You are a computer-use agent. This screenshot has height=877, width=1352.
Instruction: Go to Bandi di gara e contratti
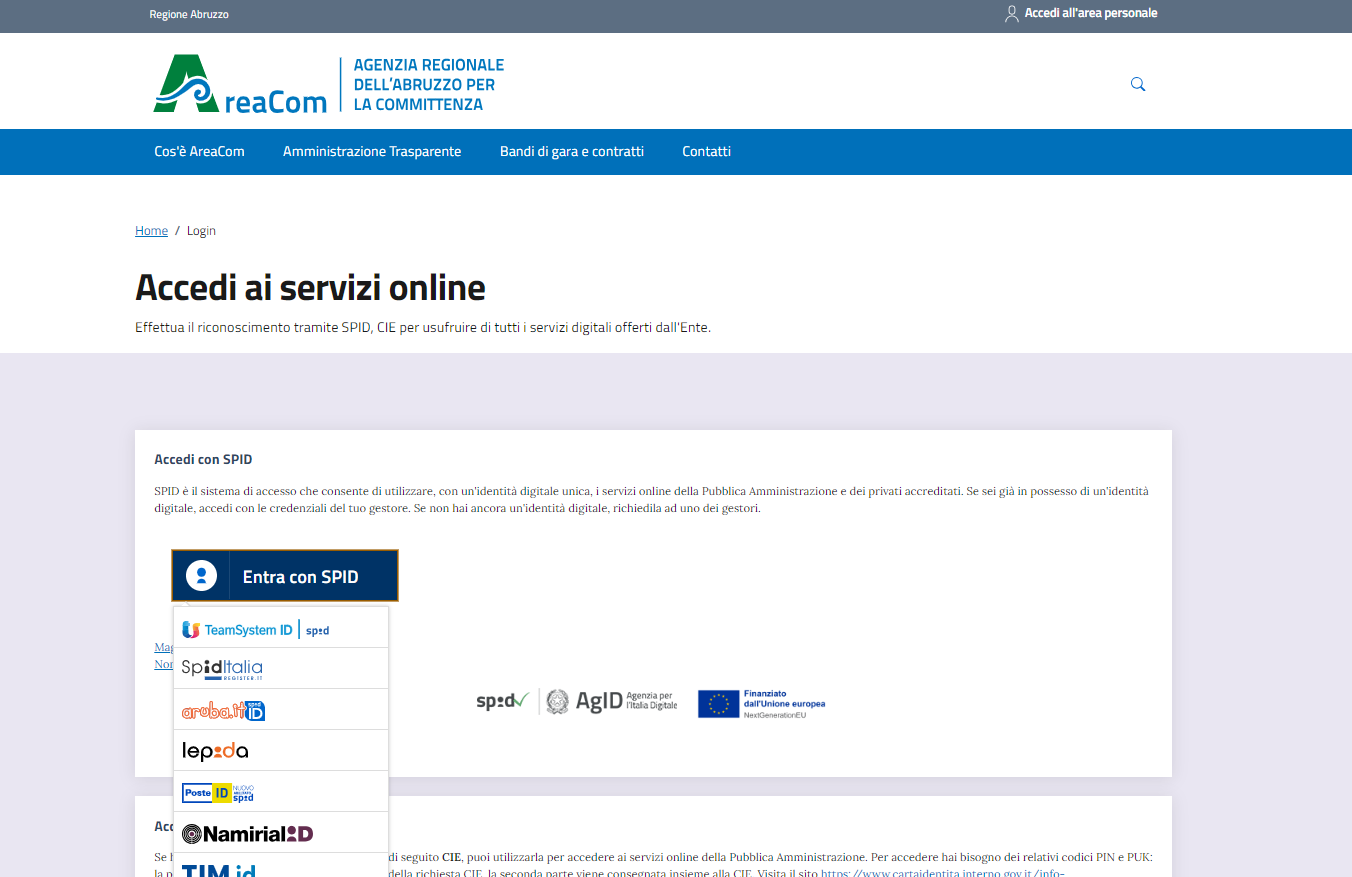tap(572, 152)
